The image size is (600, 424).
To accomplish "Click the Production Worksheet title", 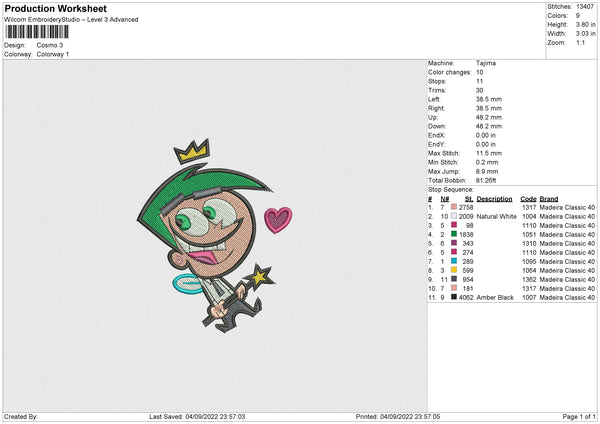I will point(50,8).
